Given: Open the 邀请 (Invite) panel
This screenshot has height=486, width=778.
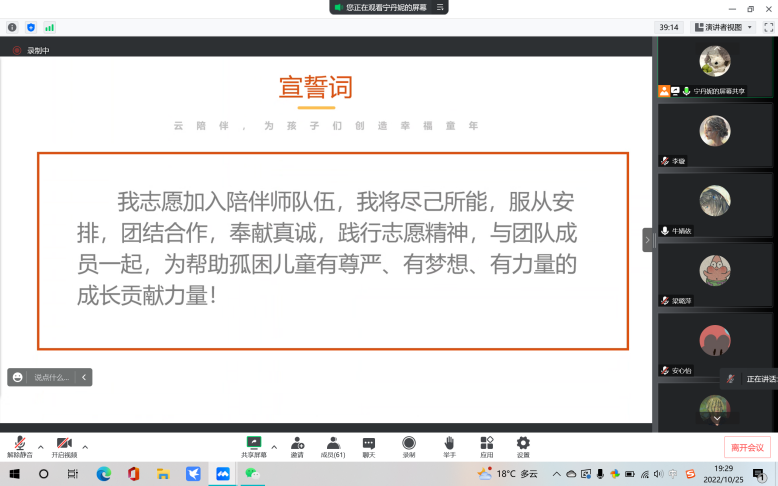Looking at the screenshot, I should pyautogui.click(x=297, y=445).
